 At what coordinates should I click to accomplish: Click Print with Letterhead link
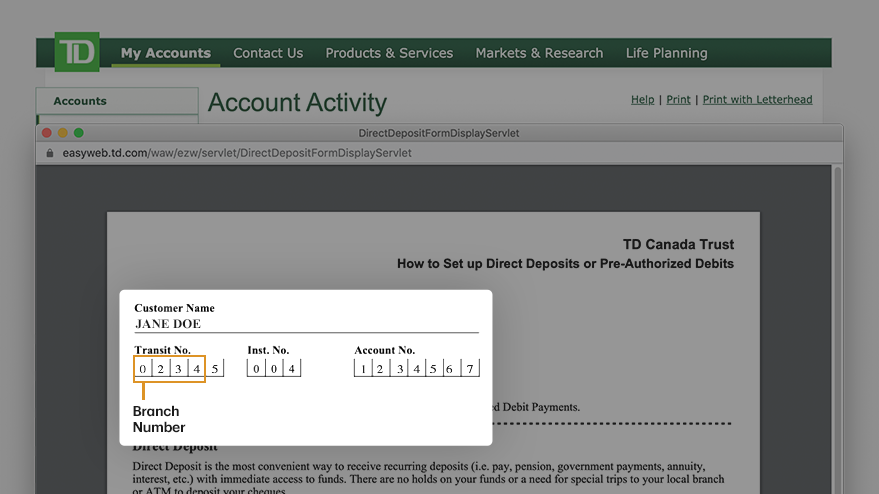[x=757, y=99]
